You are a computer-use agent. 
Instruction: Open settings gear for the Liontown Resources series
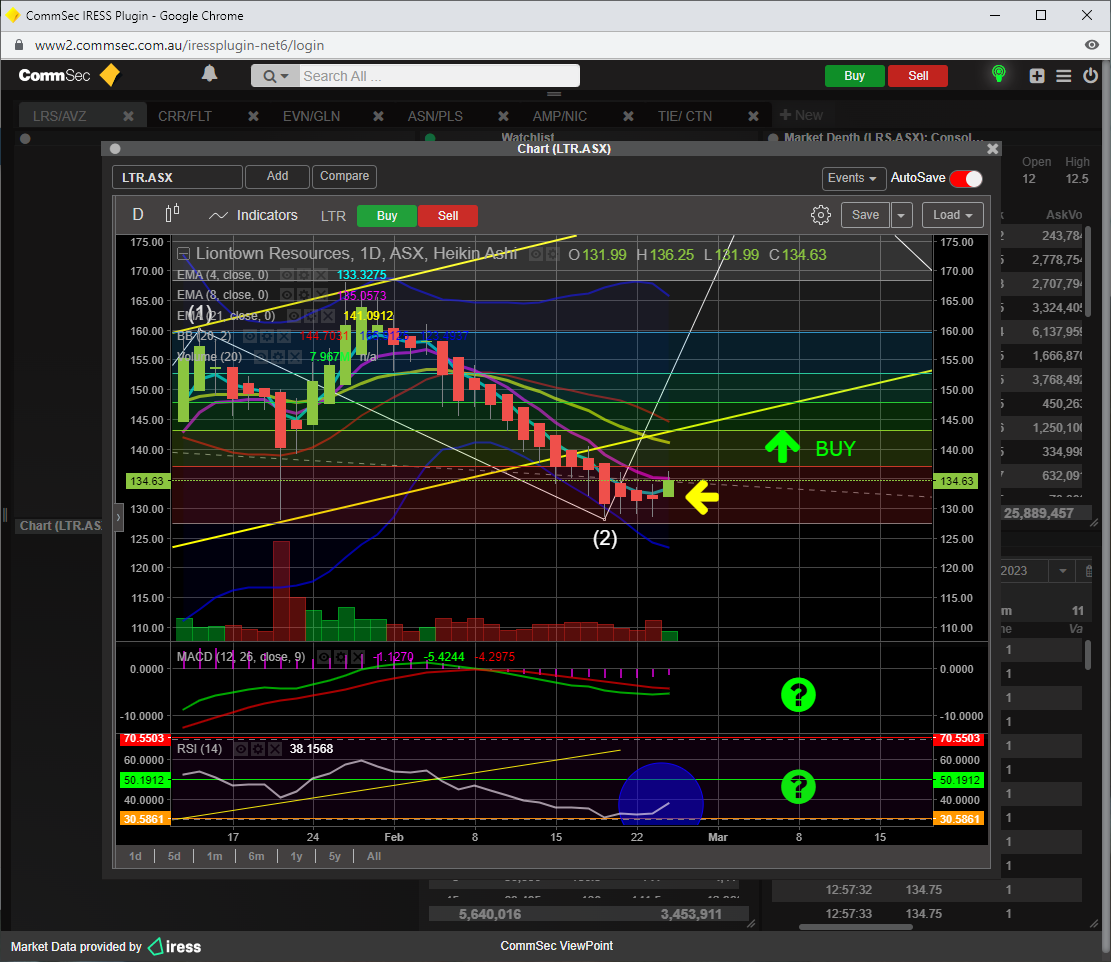[x=553, y=254]
